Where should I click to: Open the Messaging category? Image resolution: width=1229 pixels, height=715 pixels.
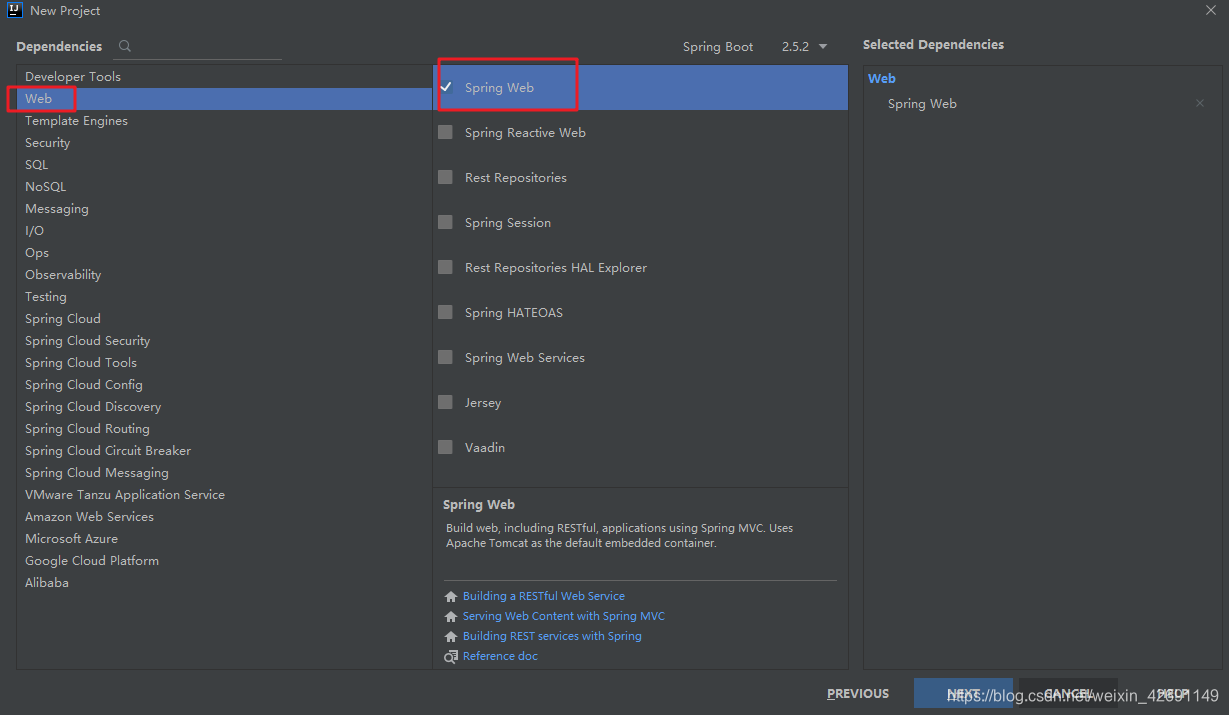tap(224, 209)
